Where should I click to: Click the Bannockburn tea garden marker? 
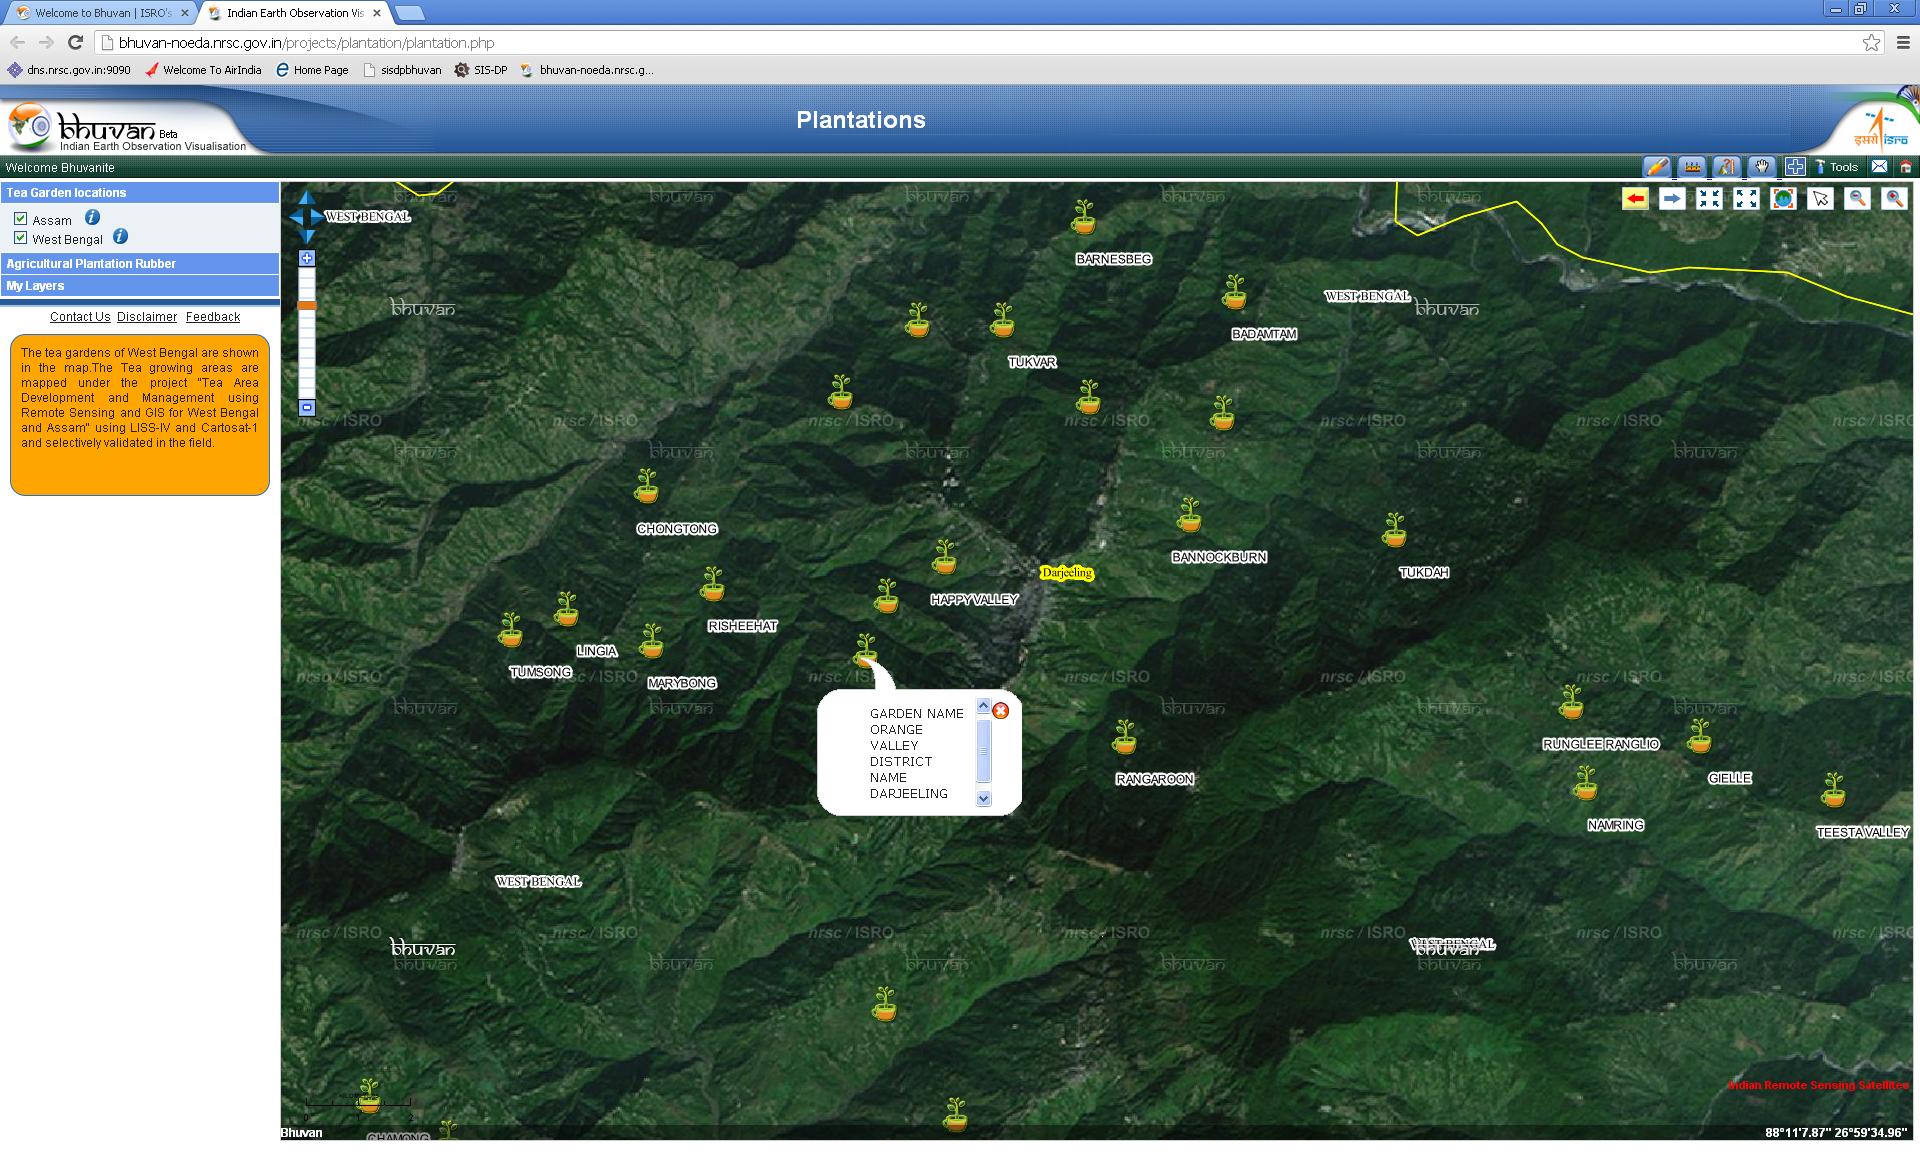tap(1189, 515)
